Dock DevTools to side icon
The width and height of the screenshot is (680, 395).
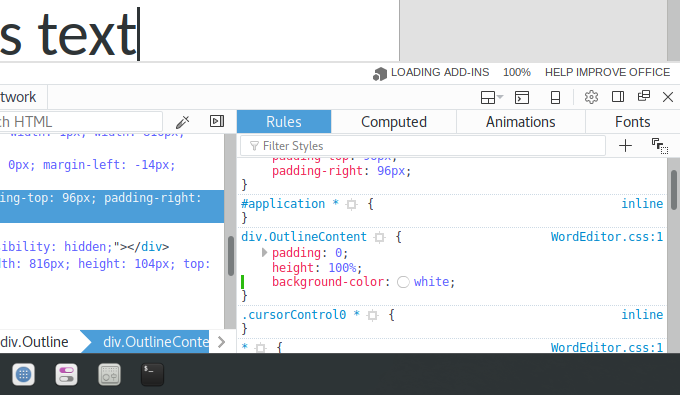(x=618, y=97)
